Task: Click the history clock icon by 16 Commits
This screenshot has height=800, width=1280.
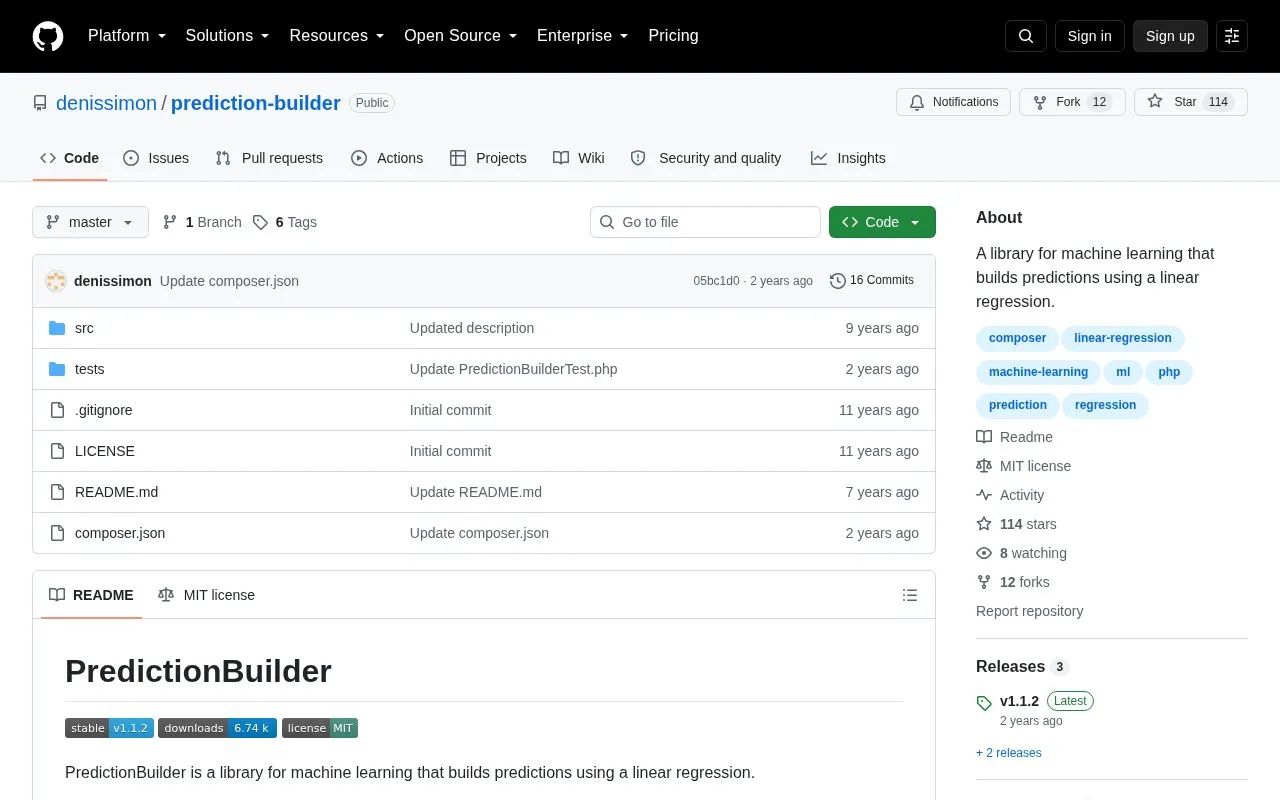Action: click(838, 281)
